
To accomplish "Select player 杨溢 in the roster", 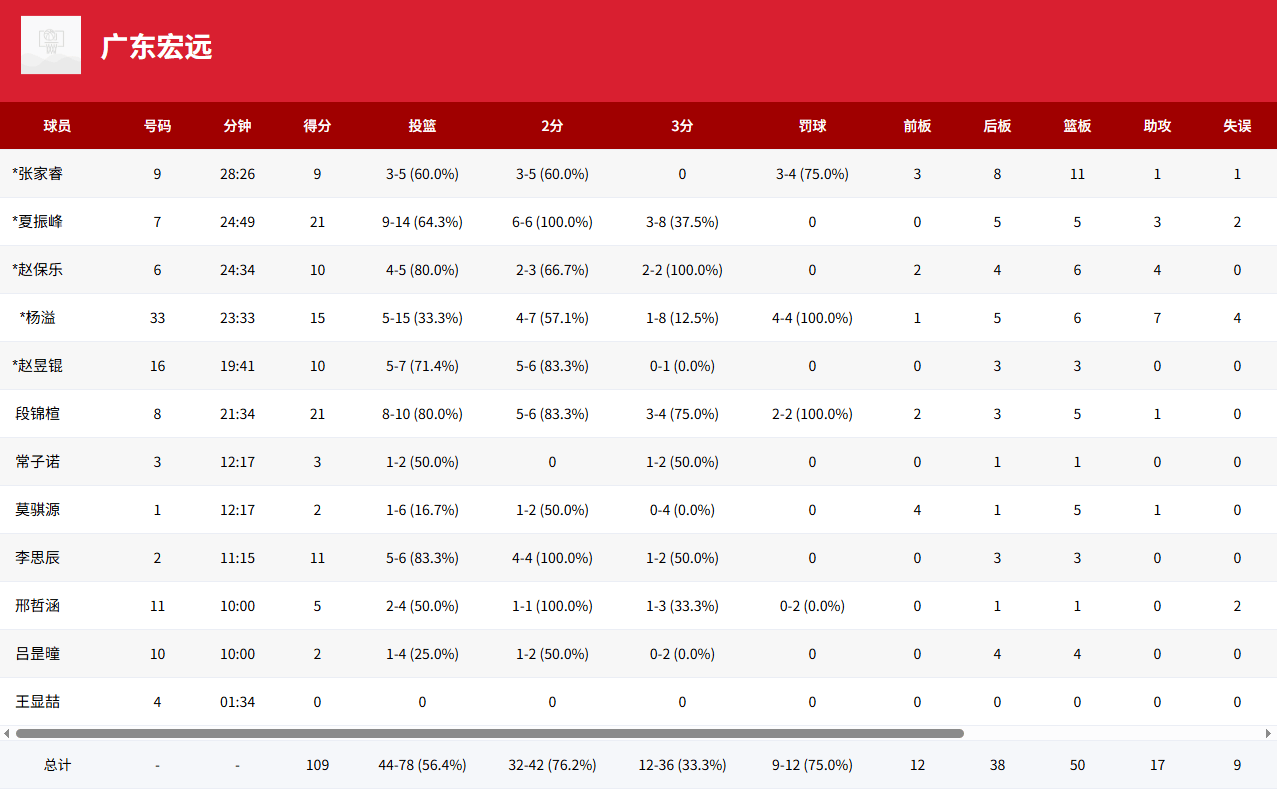I will pos(40,318).
